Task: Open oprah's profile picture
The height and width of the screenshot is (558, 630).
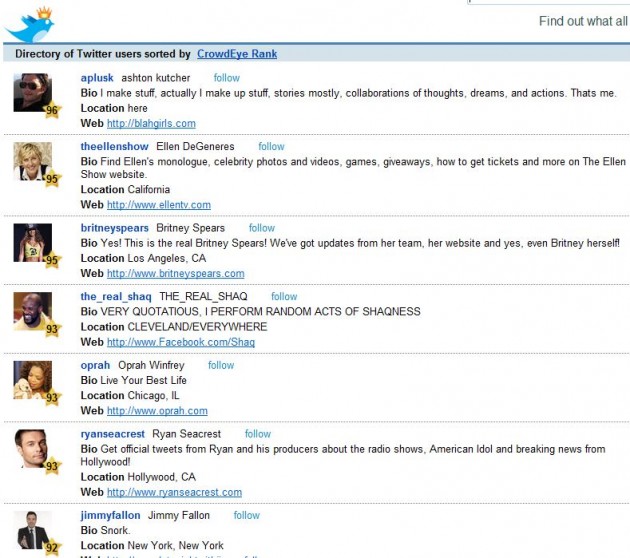Action: 33,380
